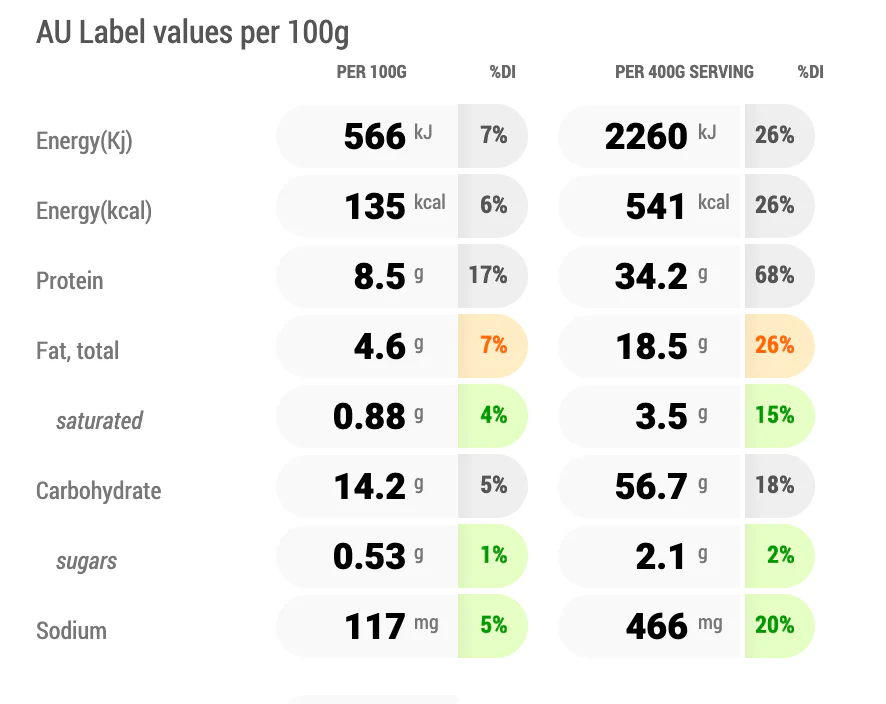The height and width of the screenshot is (704, 886).
Task: Click the PER 400G SERVING column header
Action: point(684,72)
